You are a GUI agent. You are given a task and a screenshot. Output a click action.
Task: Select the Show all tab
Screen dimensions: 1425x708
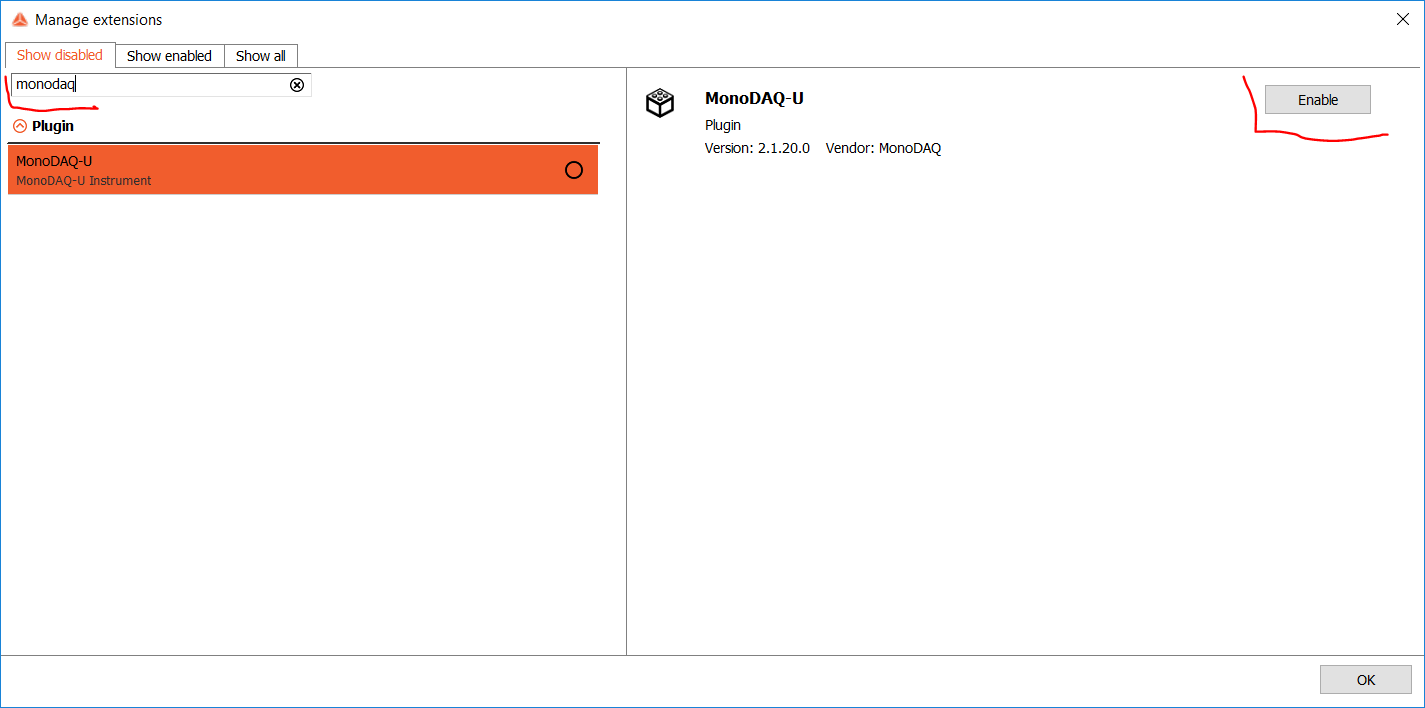click(x=261, y=56)
